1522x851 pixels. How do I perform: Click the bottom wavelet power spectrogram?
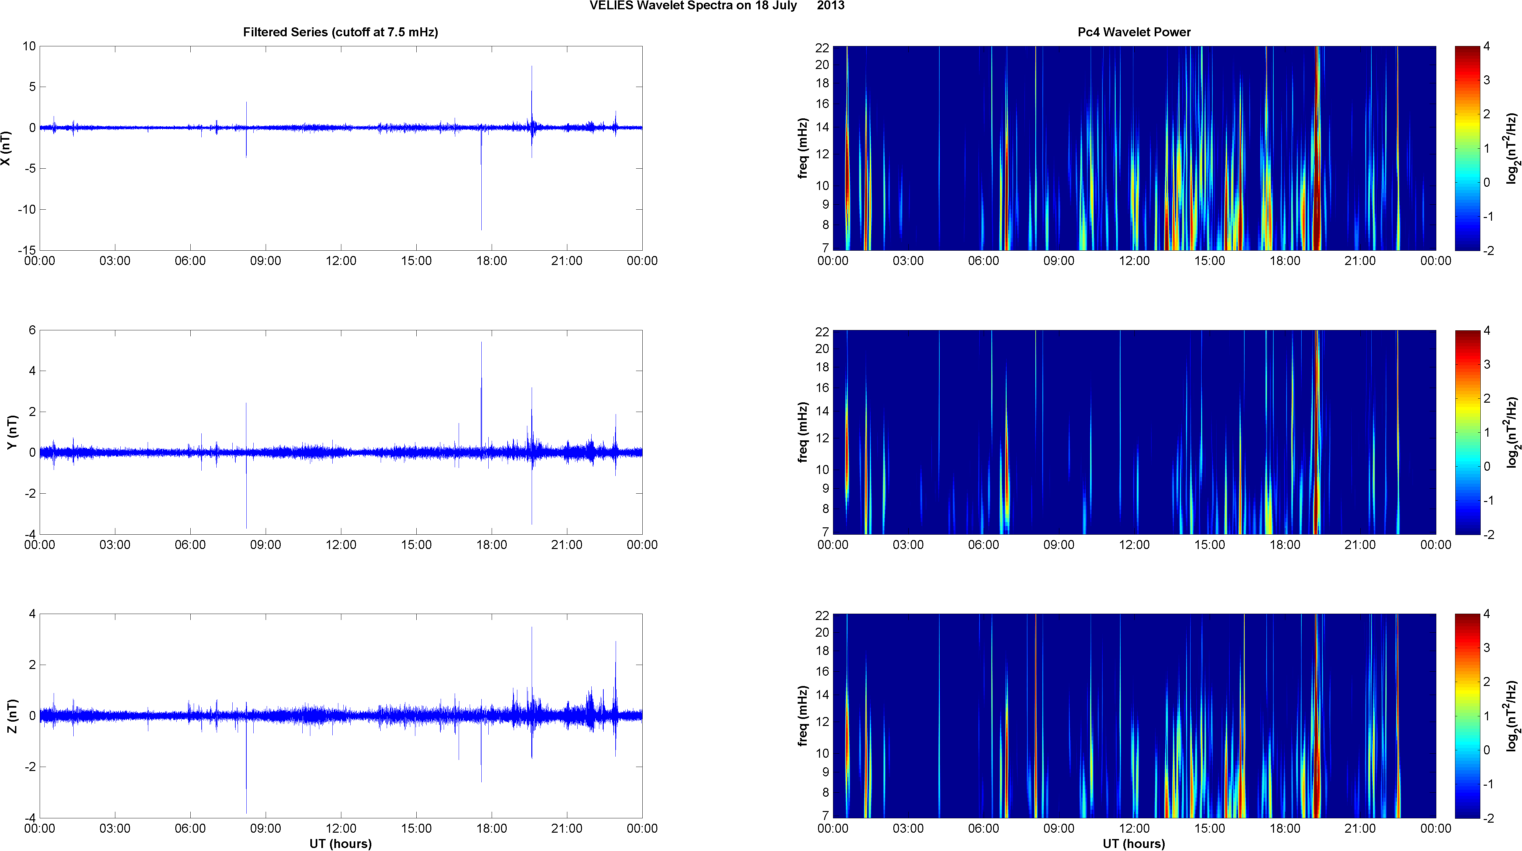pyautogui.click(x=1133, y=716)
